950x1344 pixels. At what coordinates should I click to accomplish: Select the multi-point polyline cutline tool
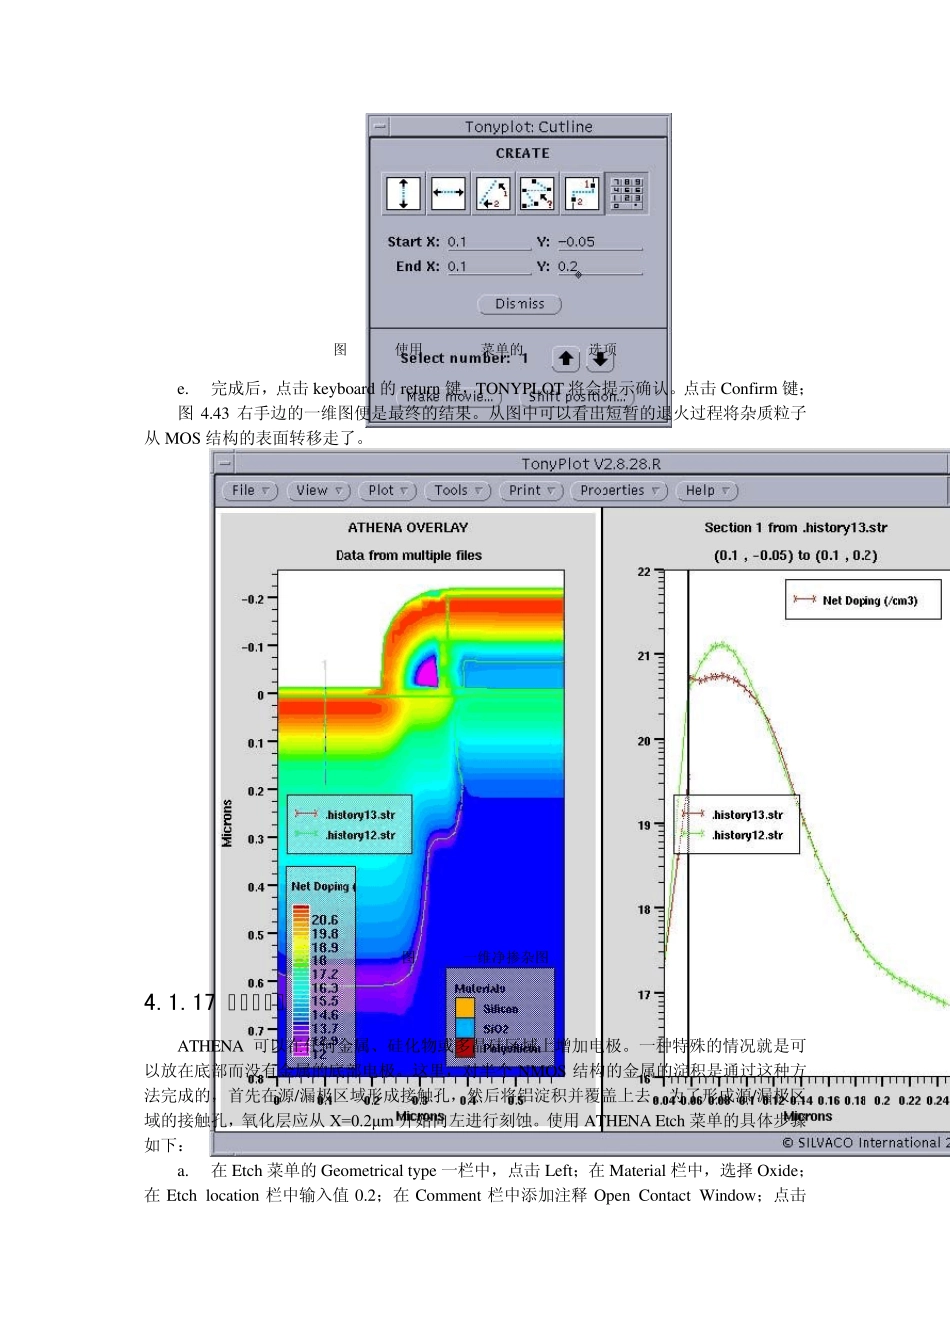pyautogui.click(x=537, y=193)
